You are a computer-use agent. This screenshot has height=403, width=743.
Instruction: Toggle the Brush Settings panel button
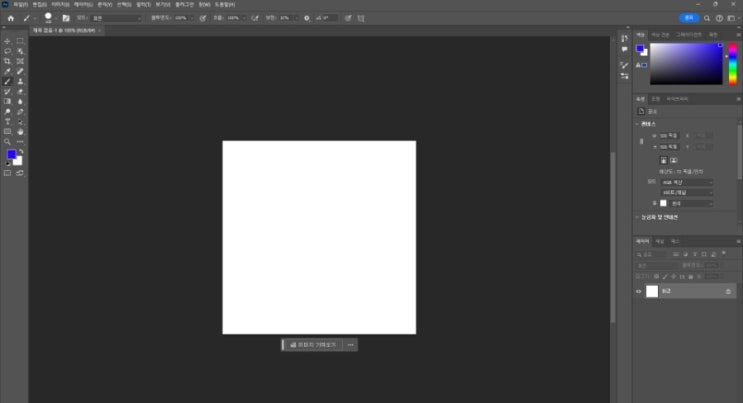pyautogui.click(x=66, y=18)
